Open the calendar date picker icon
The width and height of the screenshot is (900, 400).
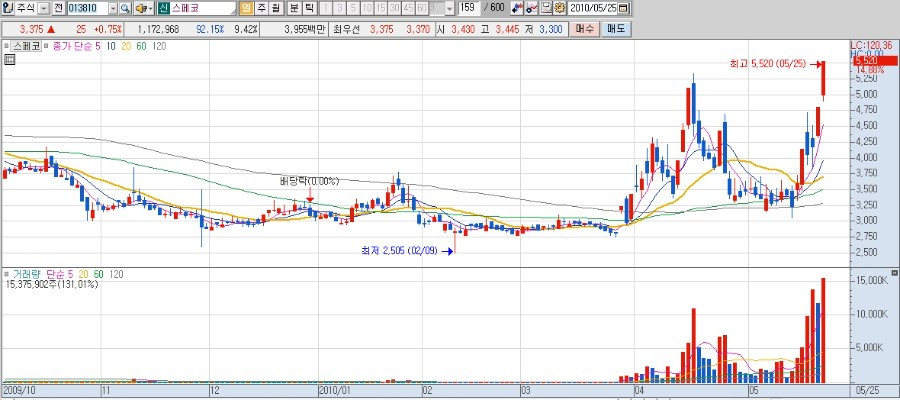(624, 9)
